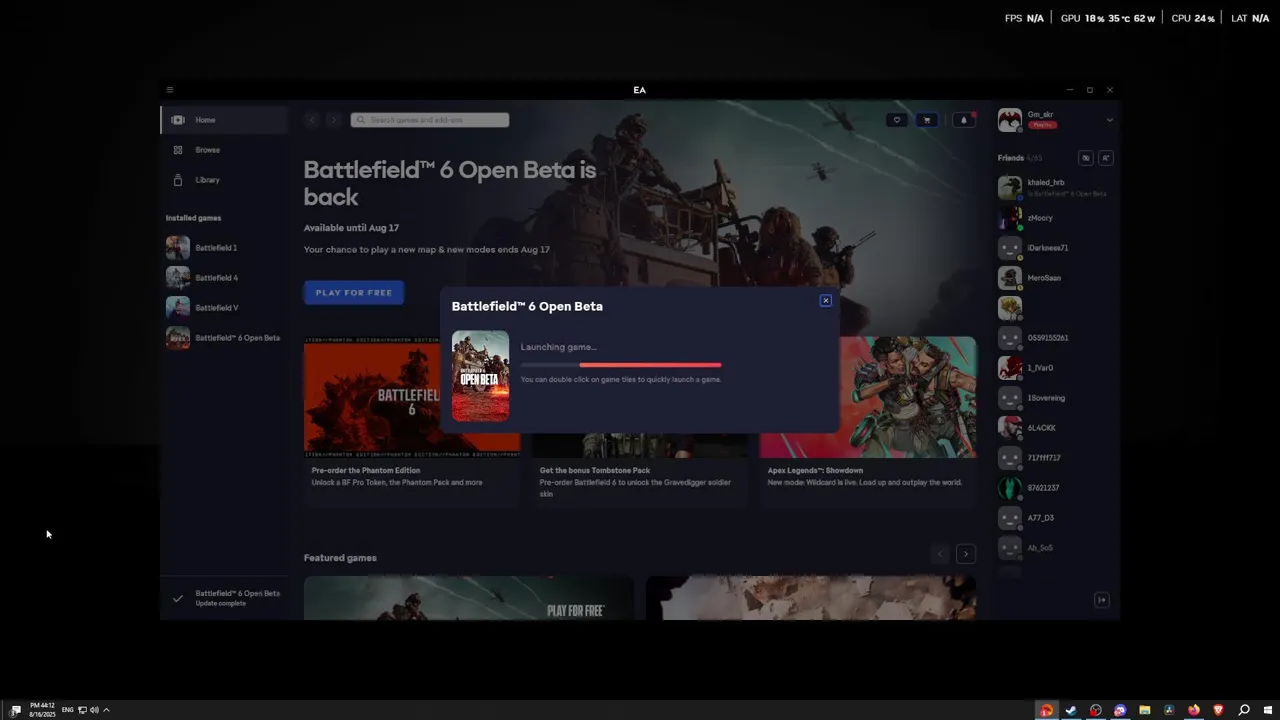
Task: Select Battlefield 6 Open Beta in installed games
Action: 224,338
